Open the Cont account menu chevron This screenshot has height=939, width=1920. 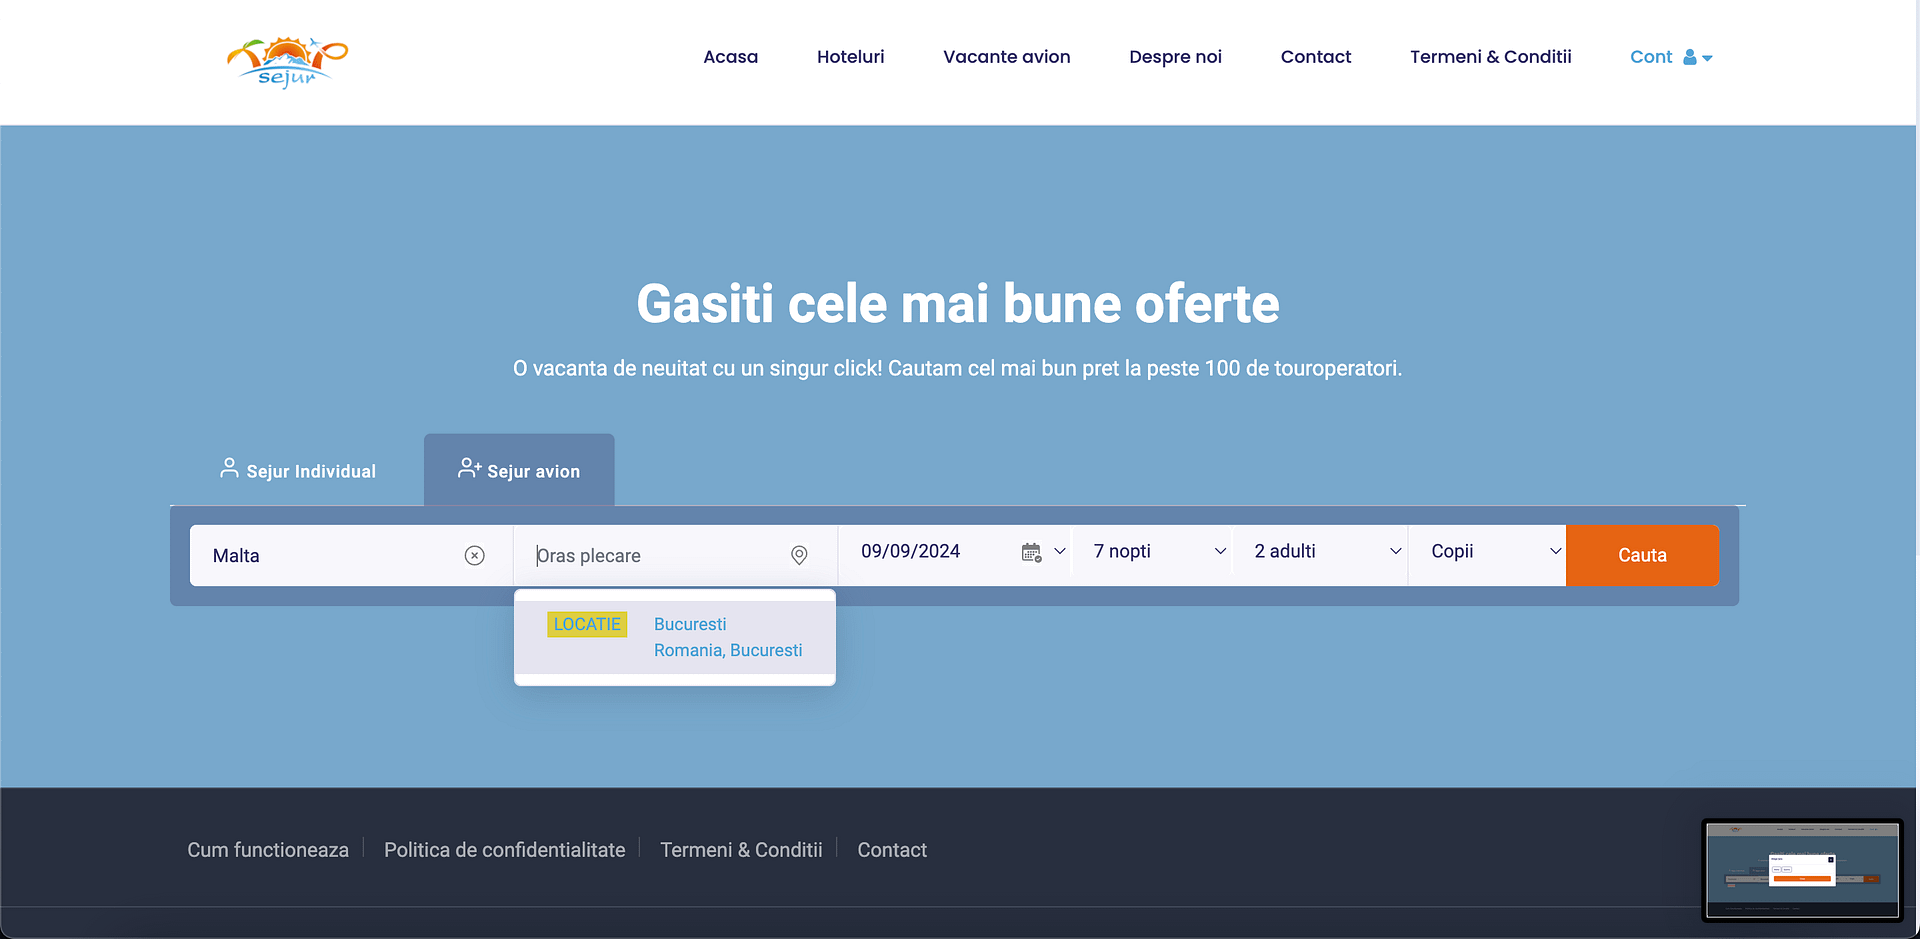[x=1708, y=58]
